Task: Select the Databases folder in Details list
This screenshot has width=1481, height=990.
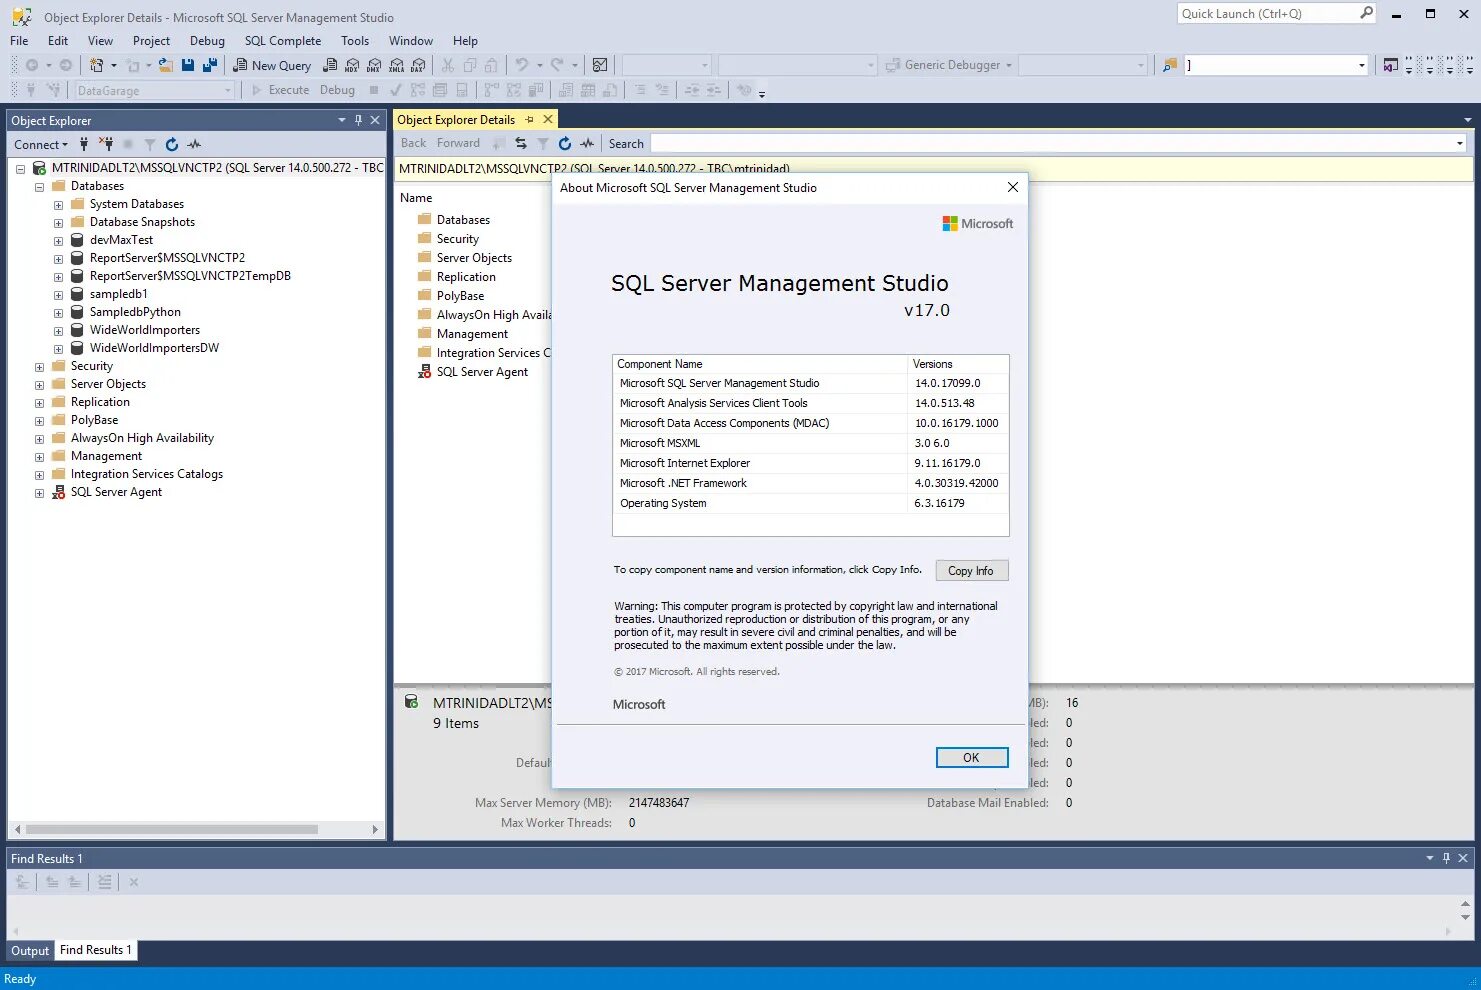Action: tap(463, 220)
